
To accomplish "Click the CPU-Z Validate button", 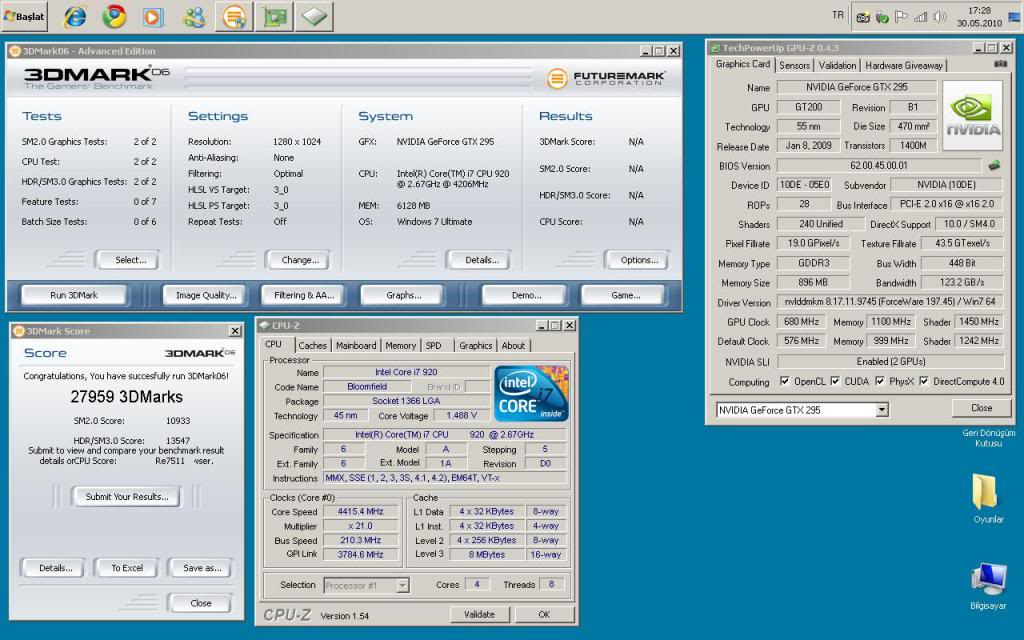I will [479, 615].
